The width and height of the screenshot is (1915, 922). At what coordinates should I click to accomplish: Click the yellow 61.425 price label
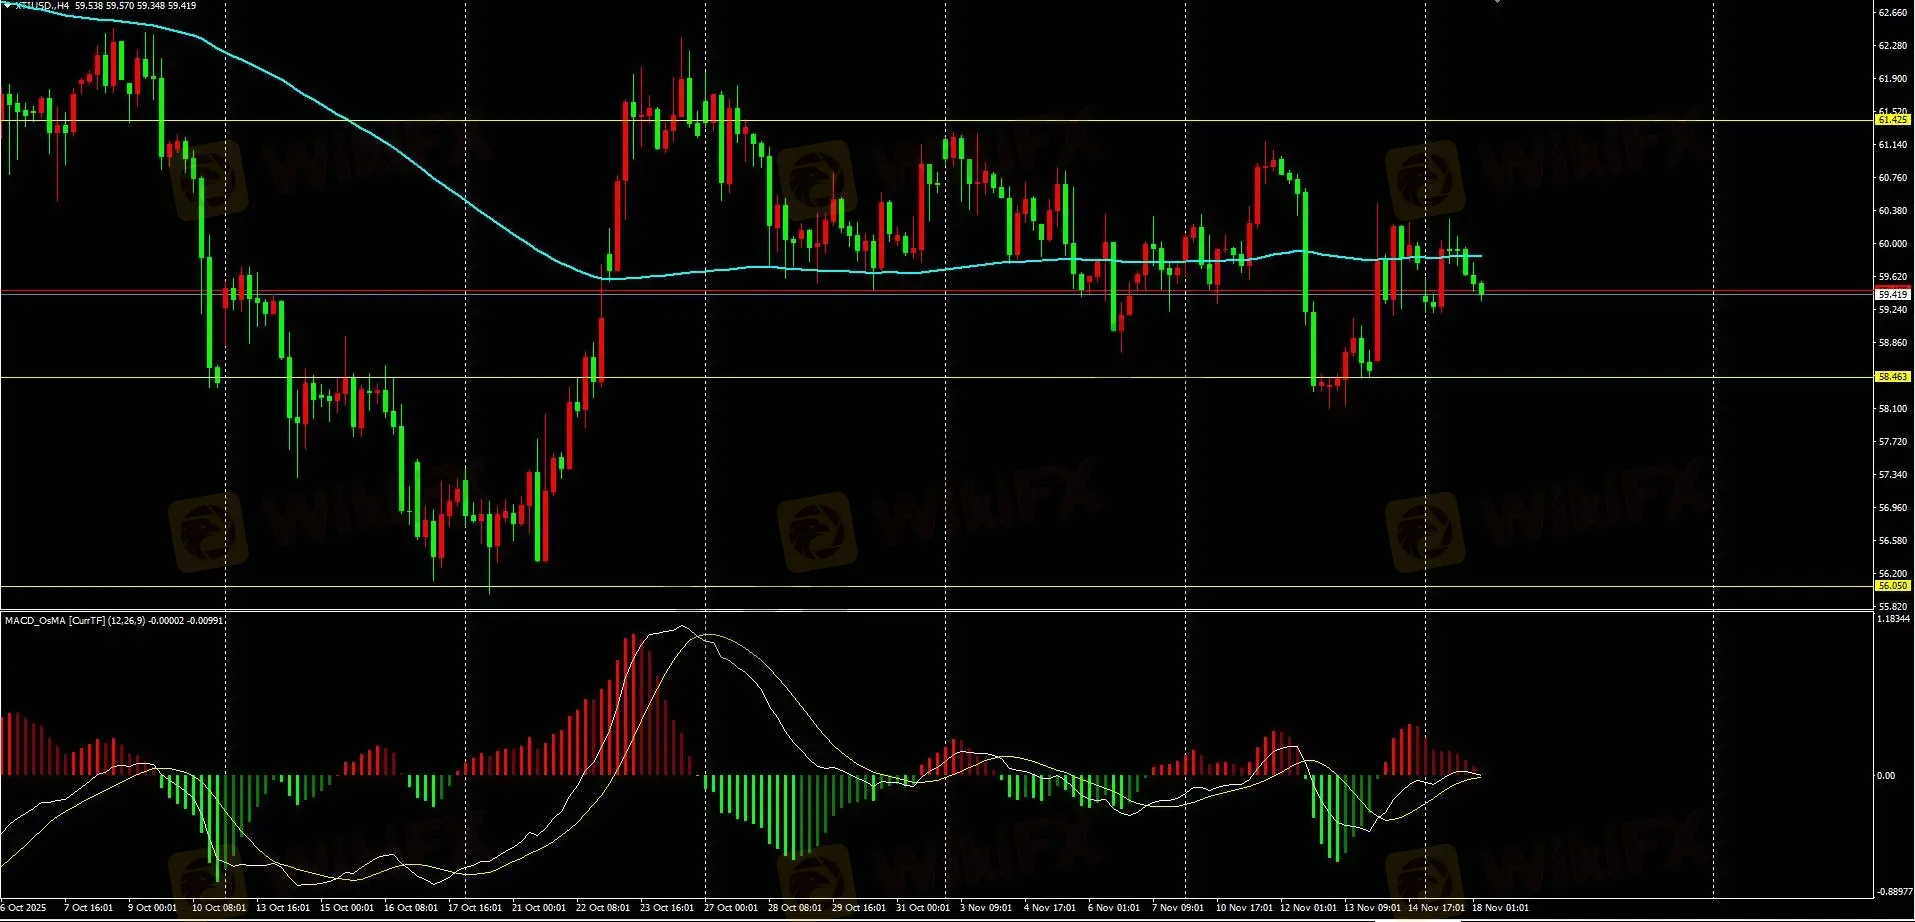pyautogui.click(x=1892, y=120)
